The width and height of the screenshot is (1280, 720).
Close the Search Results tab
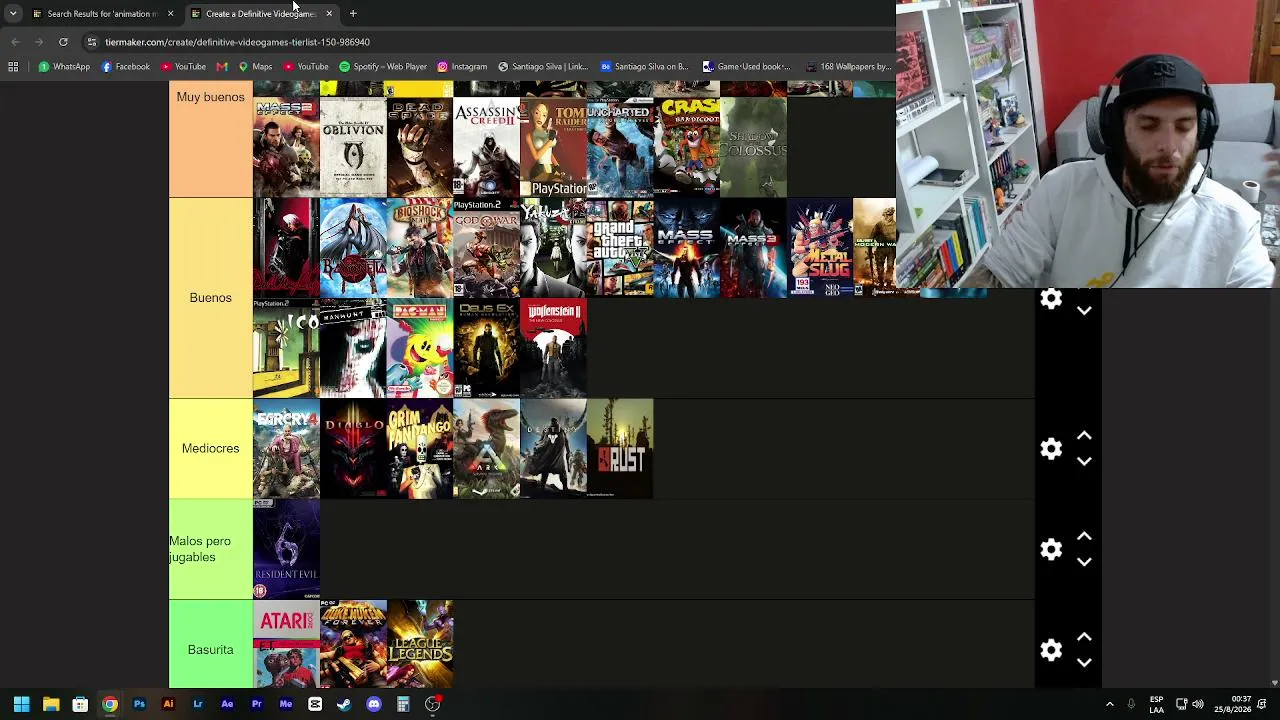click(x=170, y=13)
